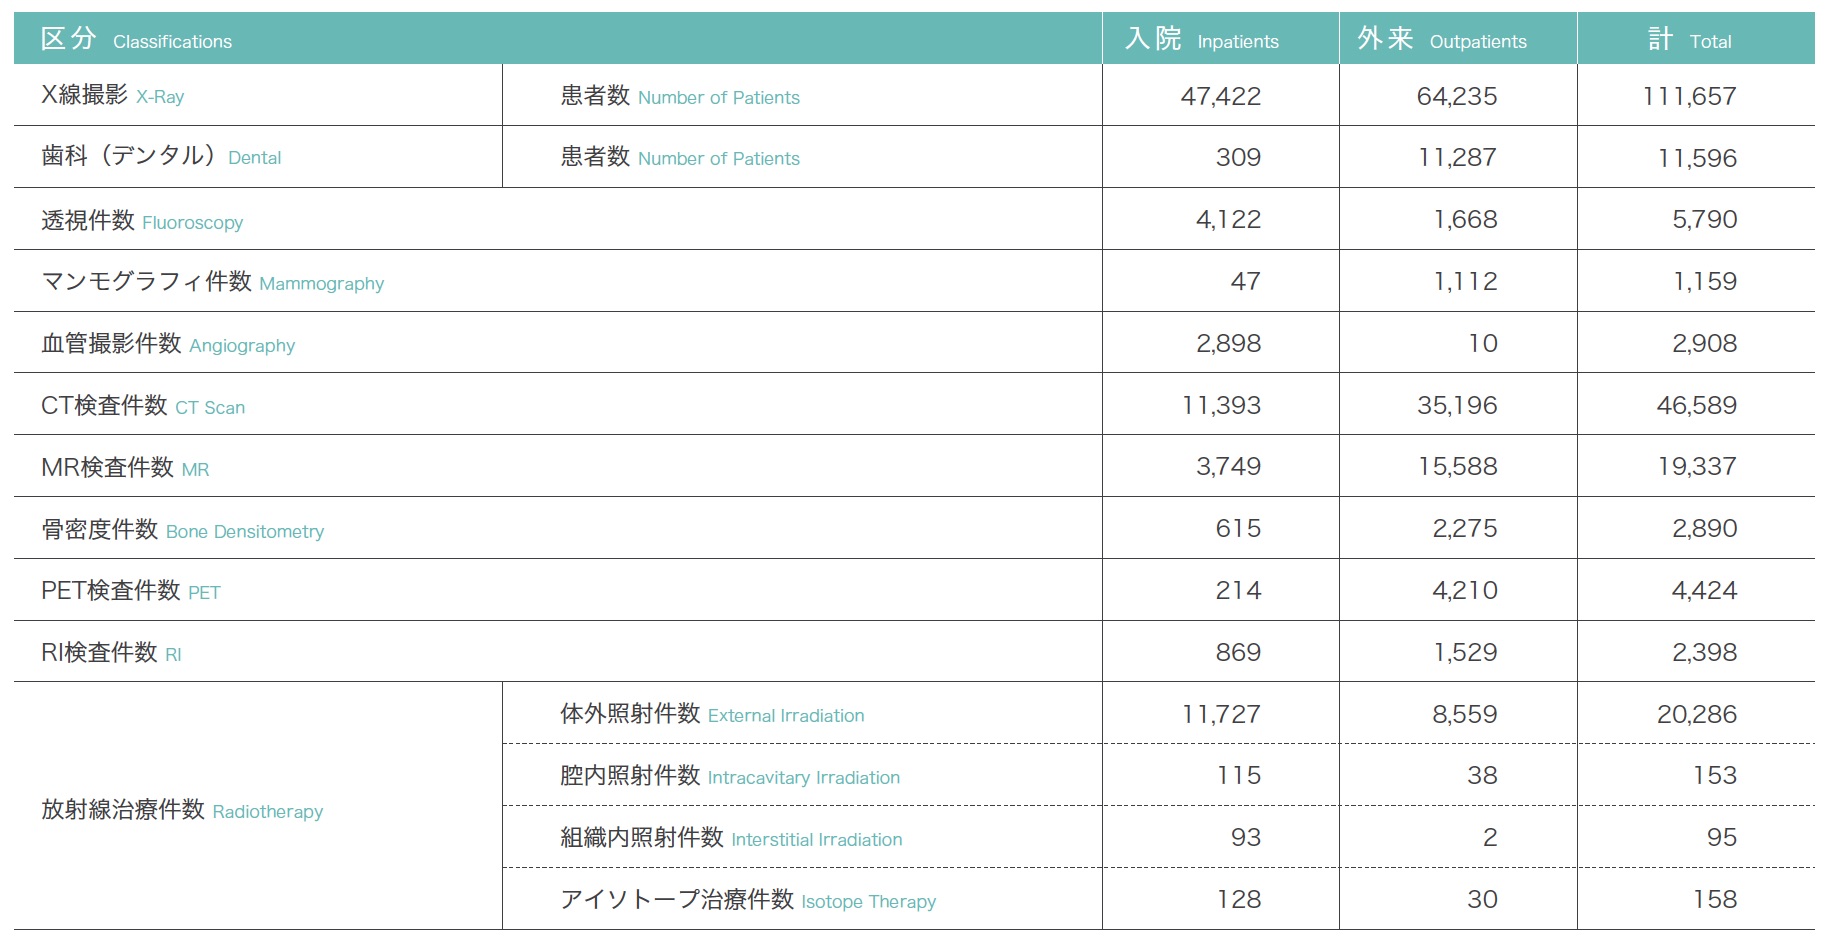The image size is (1834, 944).
Task: Select the 血管撮影件数 Angiography label
Action: coord(168,344)
